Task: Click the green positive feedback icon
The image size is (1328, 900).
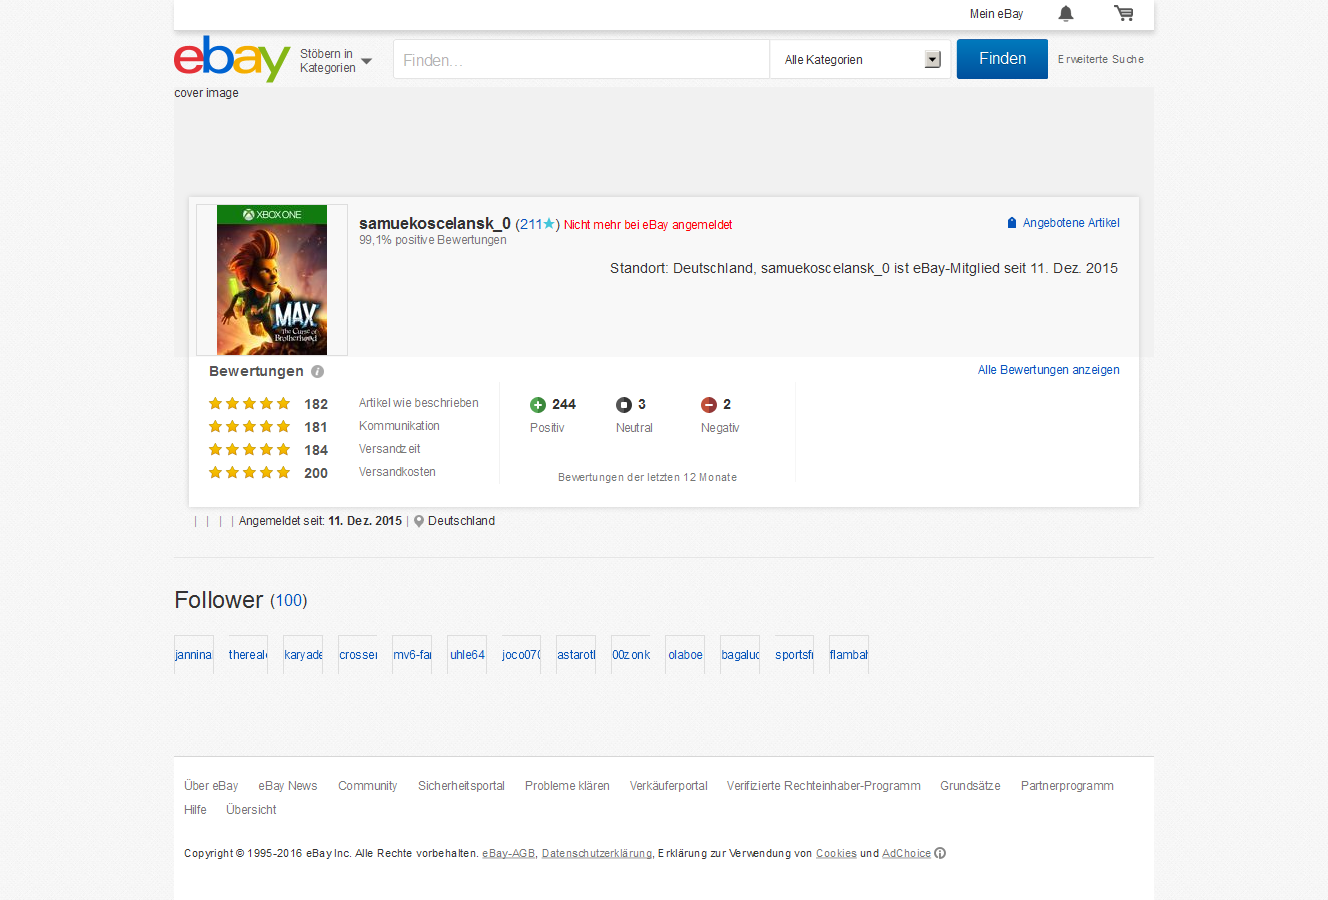Action: click(538, 404)
